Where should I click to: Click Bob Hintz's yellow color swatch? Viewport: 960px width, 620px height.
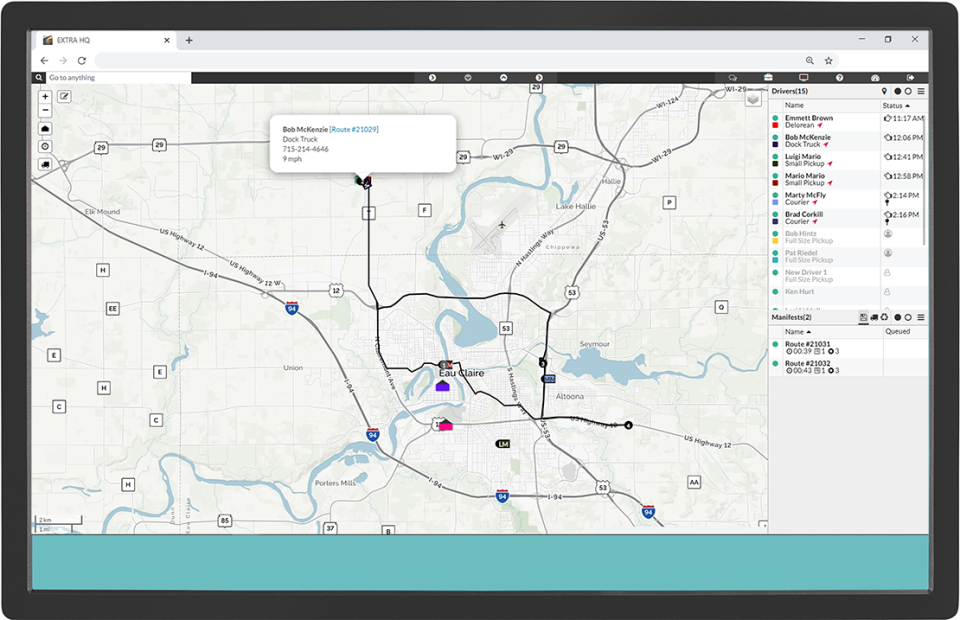coord(775,241)
